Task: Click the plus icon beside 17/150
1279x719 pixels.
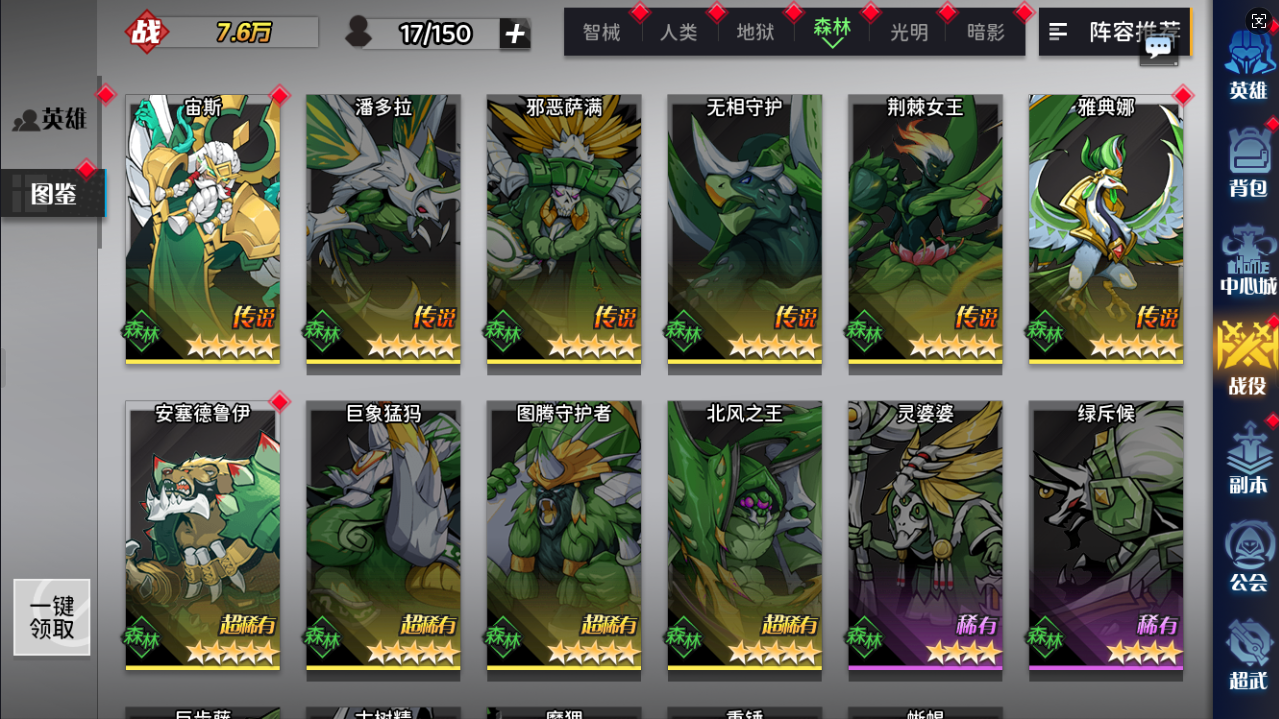Action: tap(515, 33)
